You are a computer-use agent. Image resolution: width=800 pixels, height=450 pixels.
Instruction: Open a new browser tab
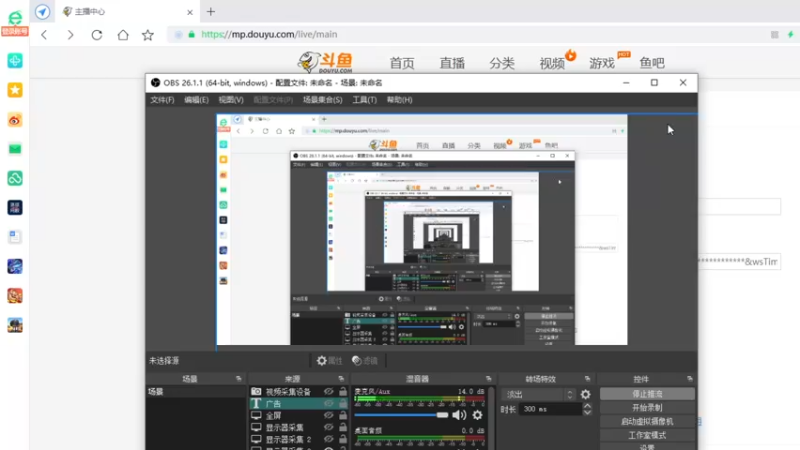(211, 11)
